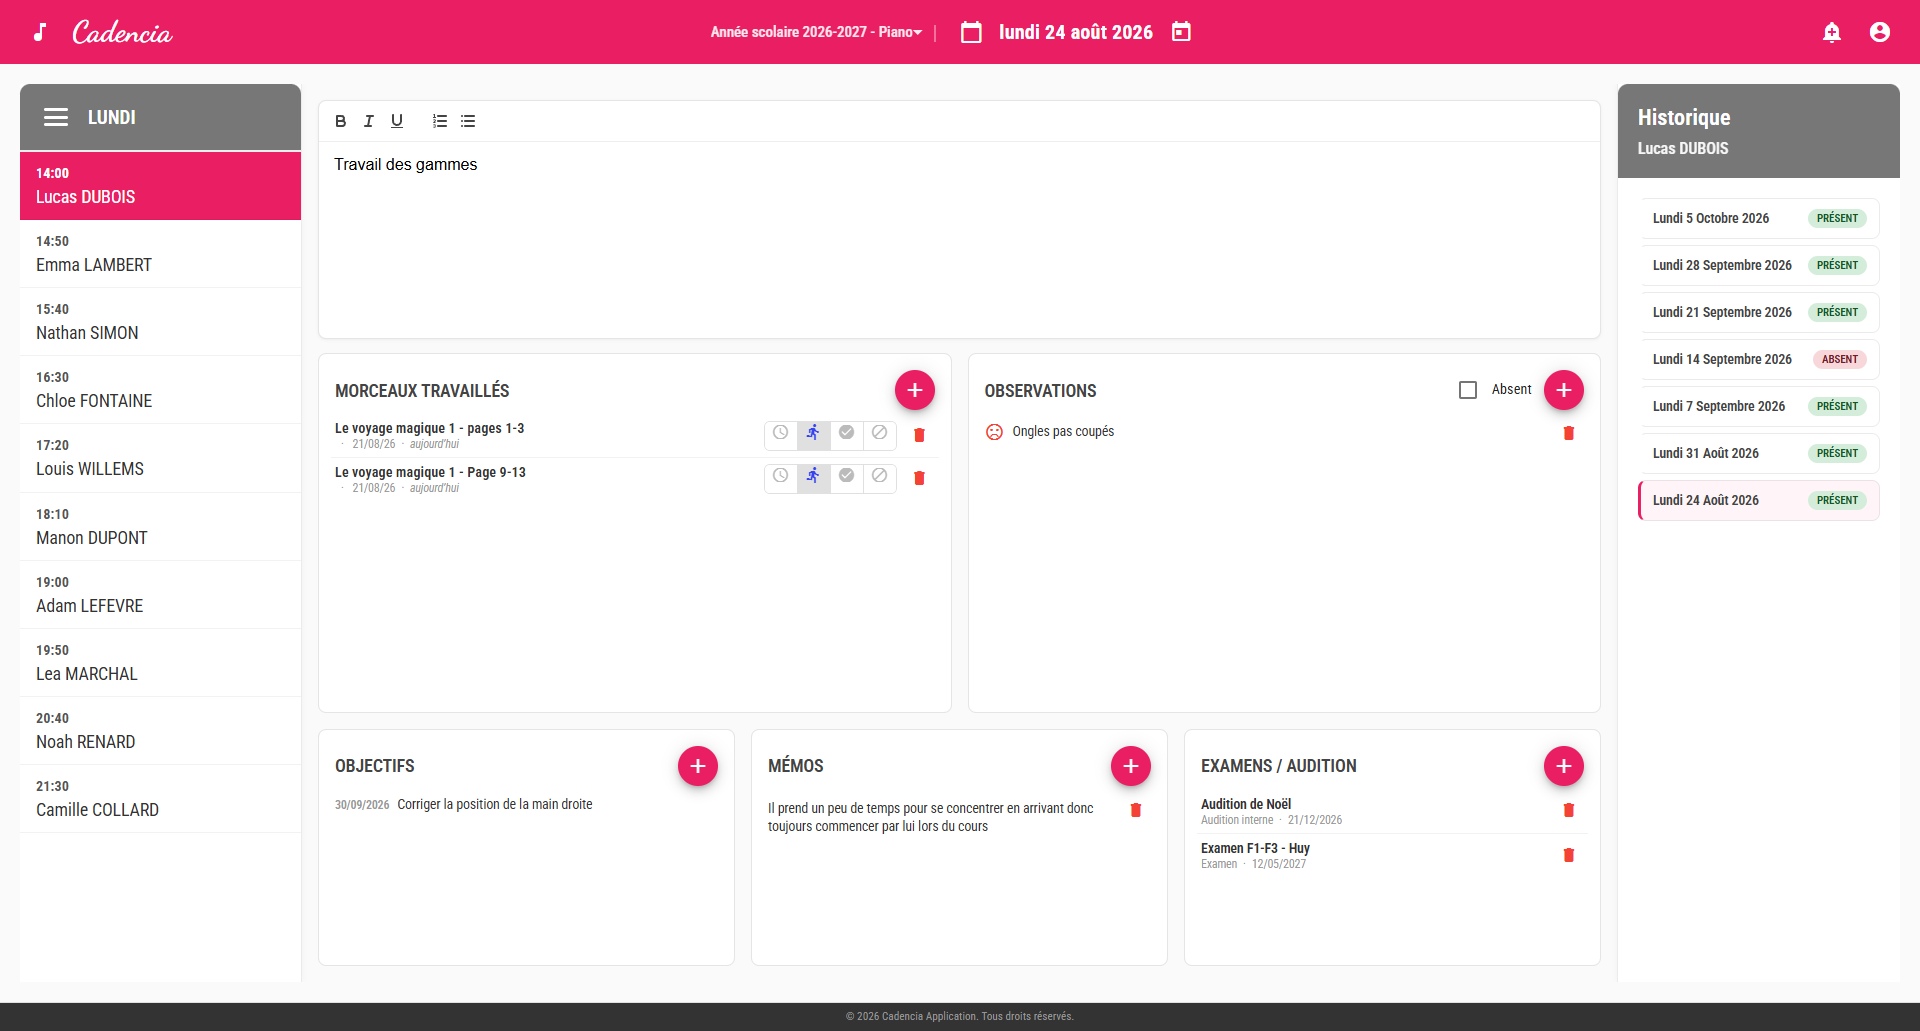Click the lundi 24 août 2026 date heading
The width and height of the screenshot is (1920, 1031).
1076,32
